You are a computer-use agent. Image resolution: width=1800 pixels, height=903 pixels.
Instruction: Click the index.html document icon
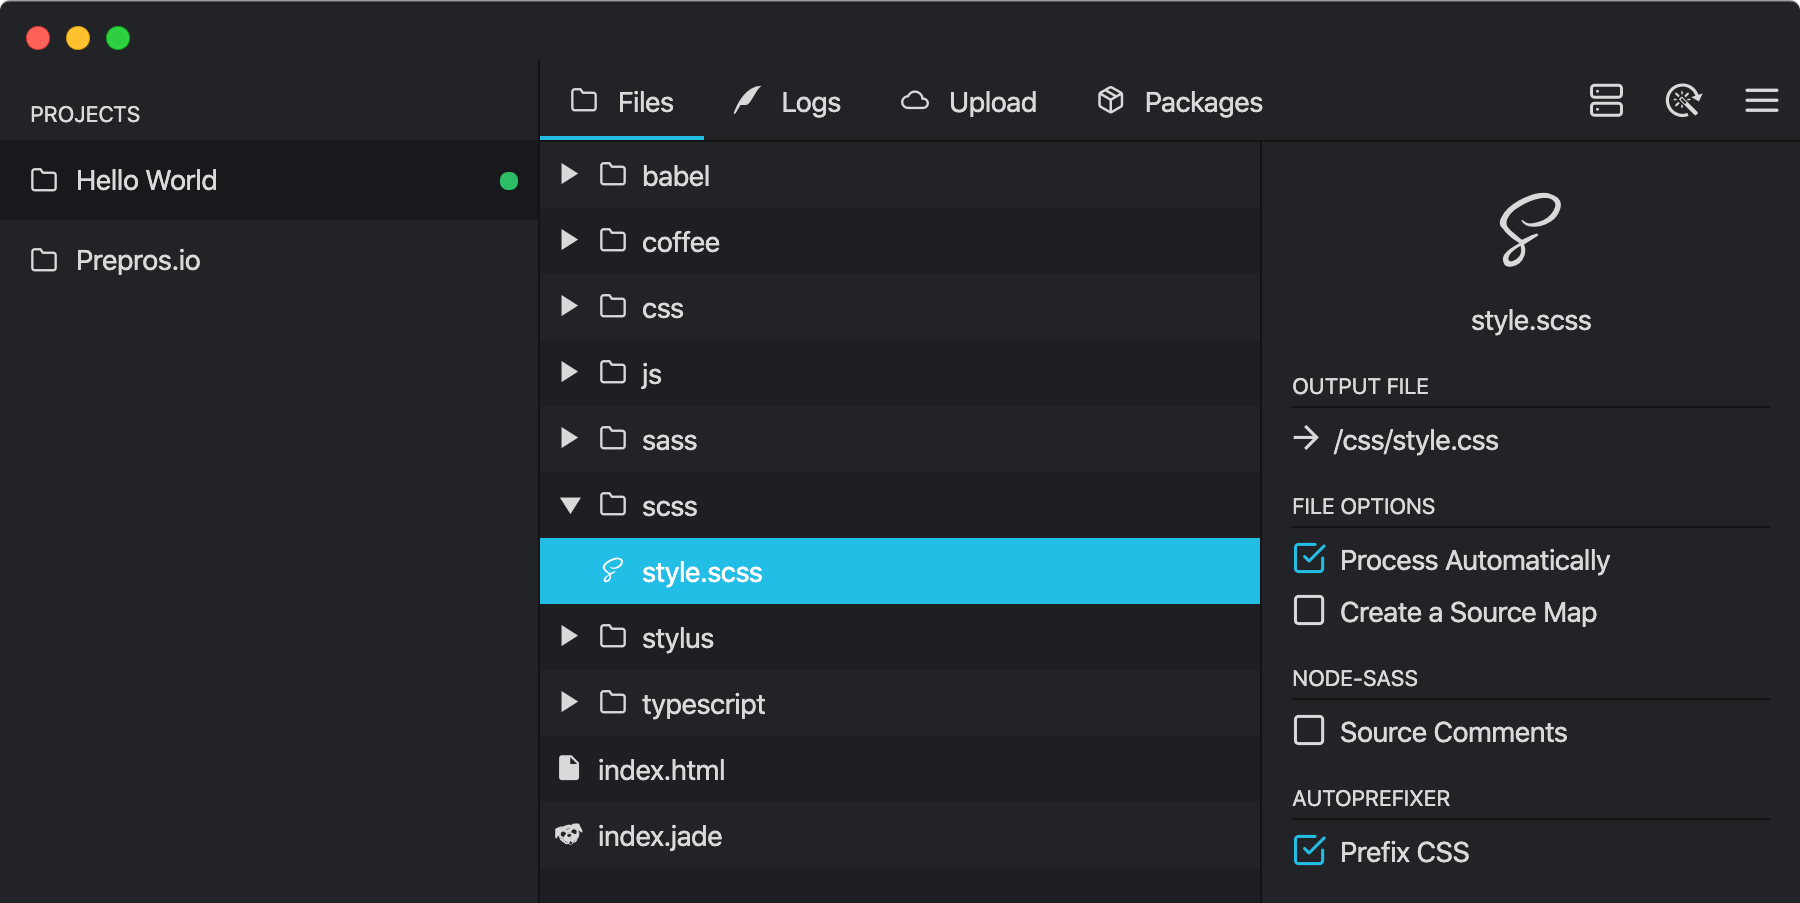click(569, 769)
